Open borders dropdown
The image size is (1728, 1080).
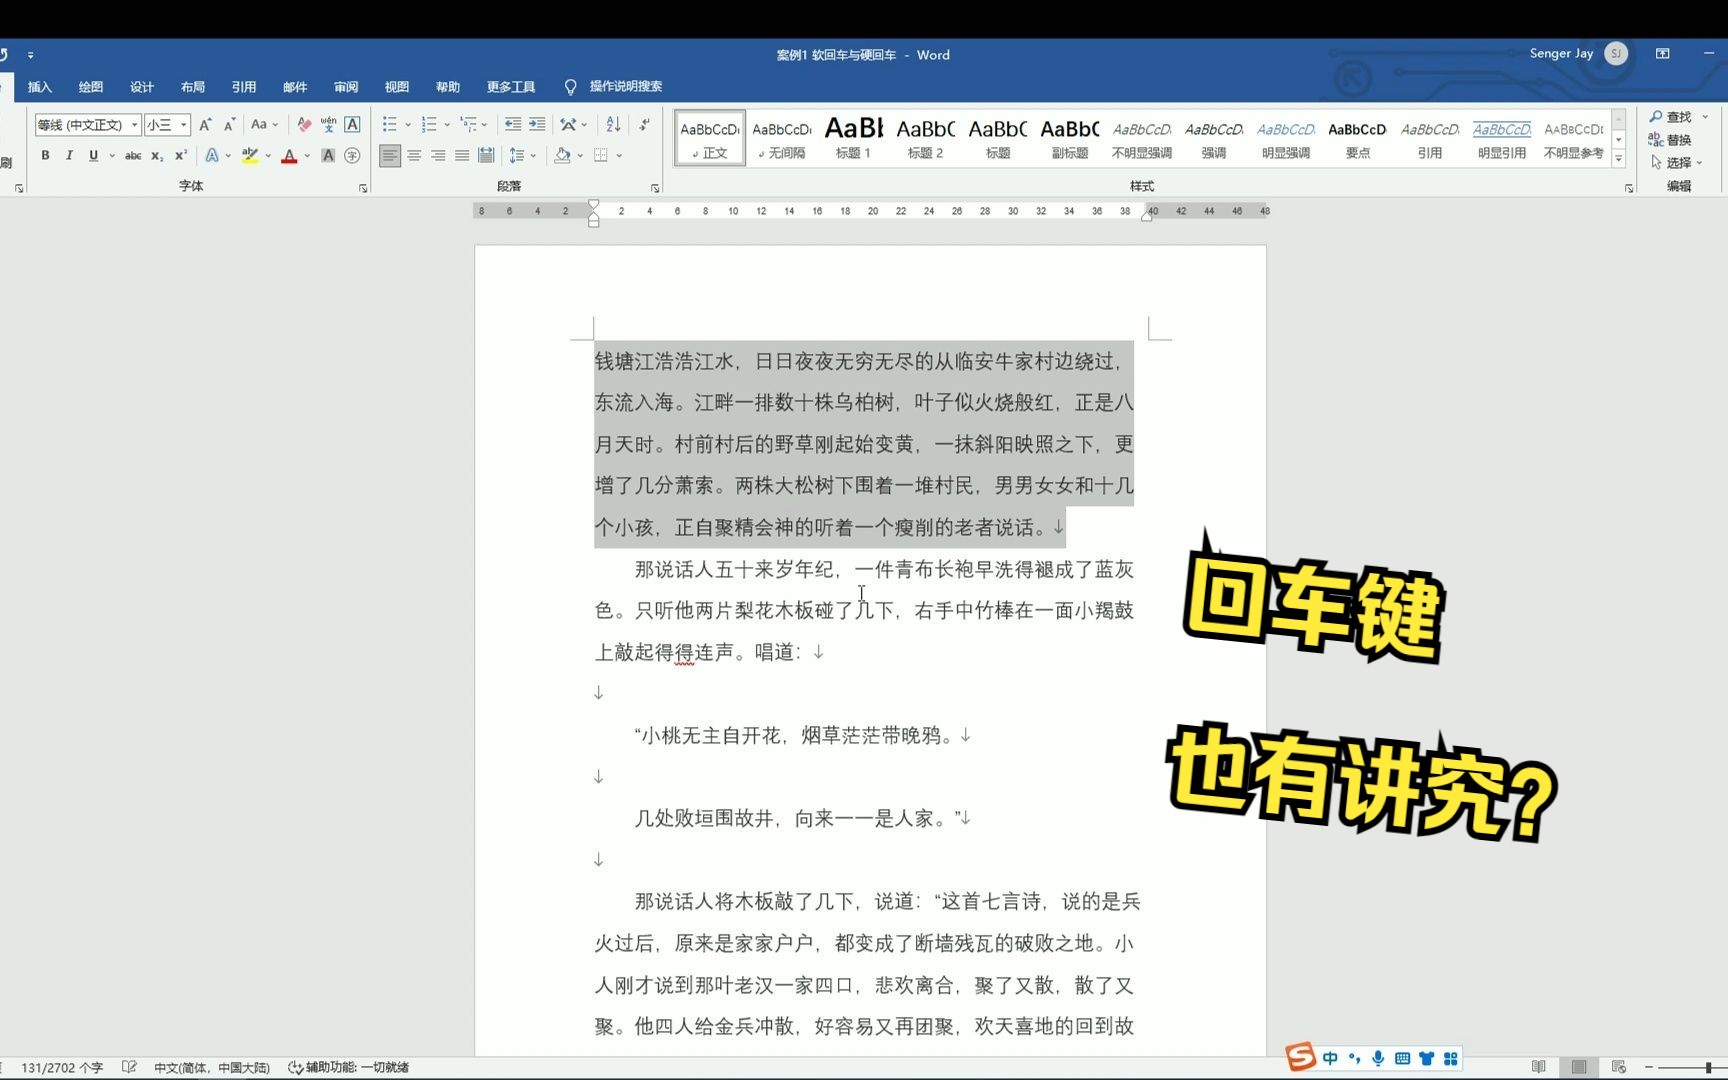619,155
